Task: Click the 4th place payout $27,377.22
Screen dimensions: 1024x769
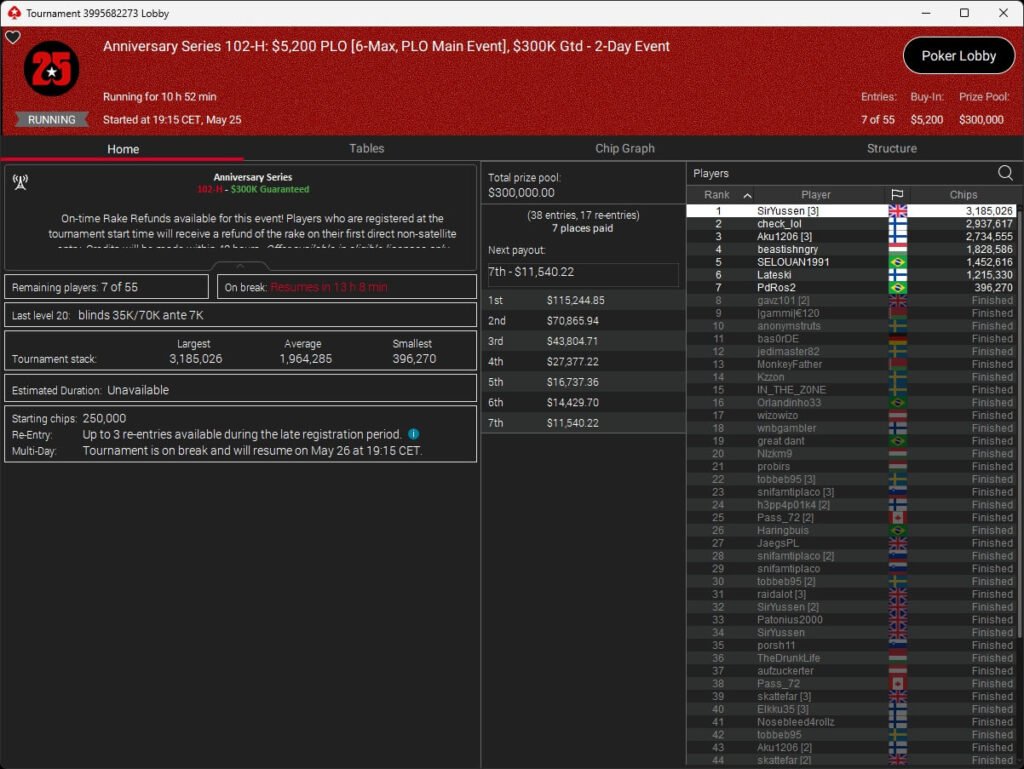Action: coord(572,362)
